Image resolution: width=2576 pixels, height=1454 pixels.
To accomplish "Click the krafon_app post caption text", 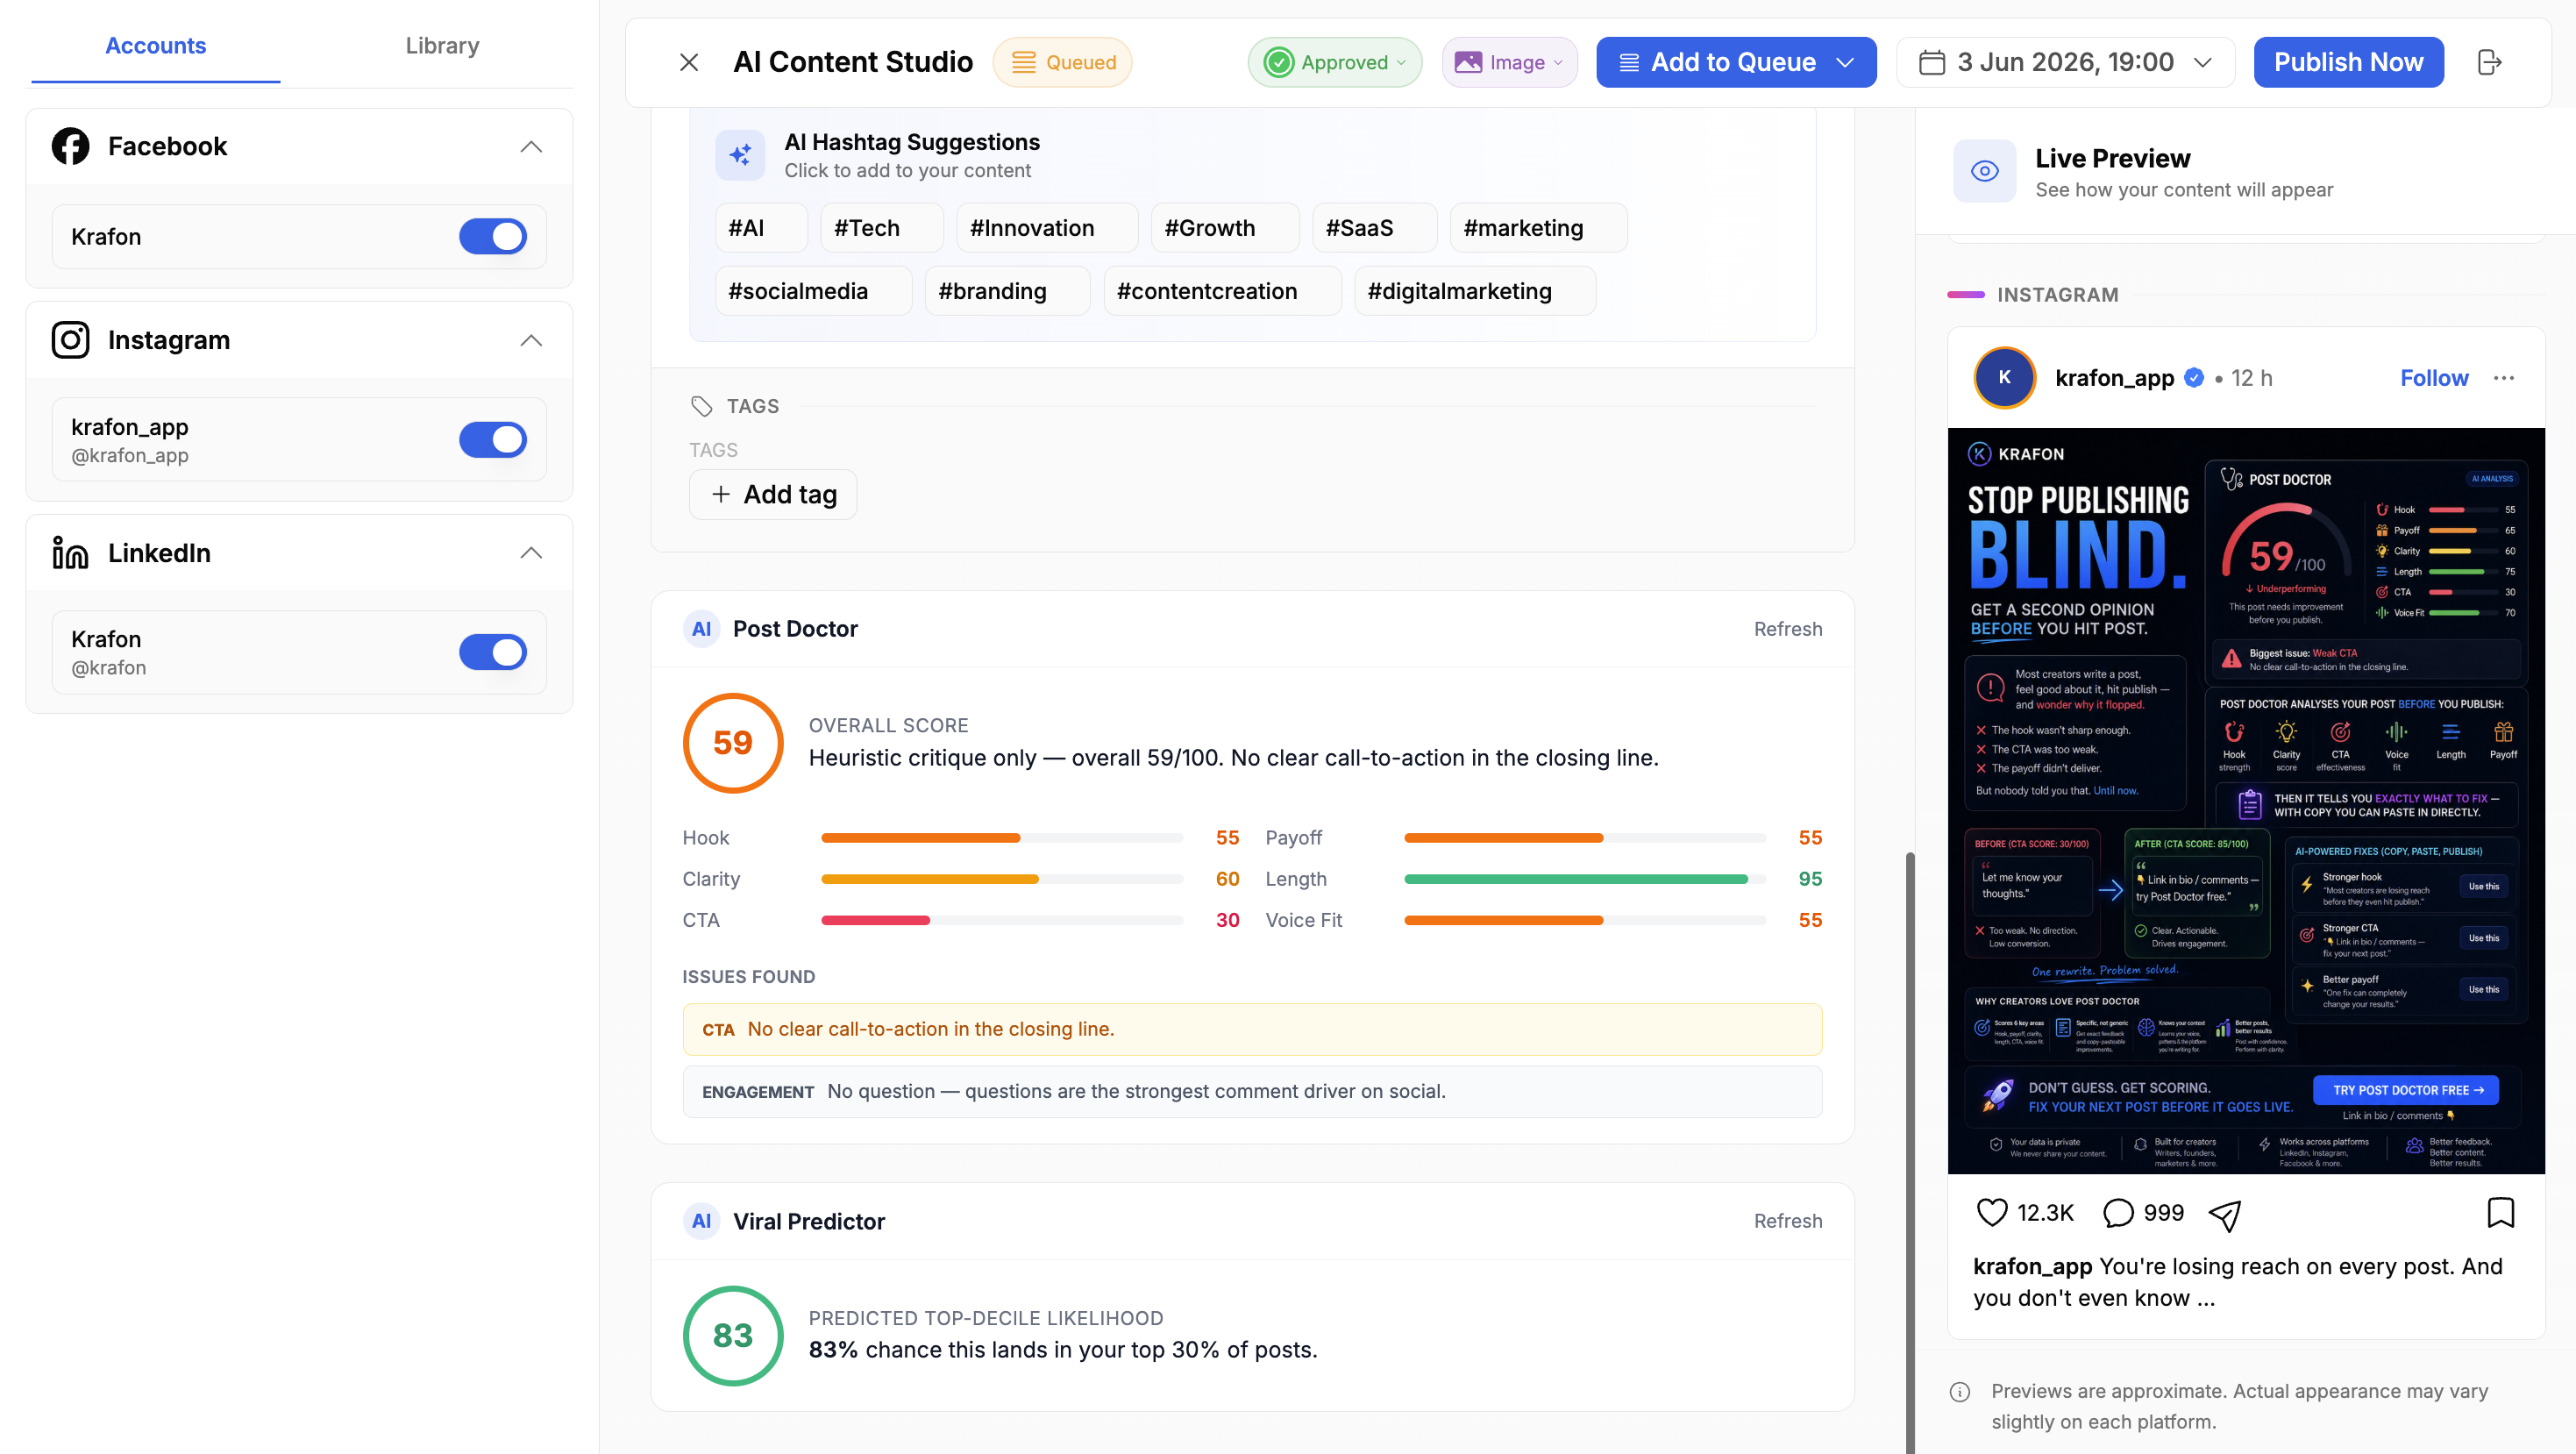I will coord(2238,1282).
